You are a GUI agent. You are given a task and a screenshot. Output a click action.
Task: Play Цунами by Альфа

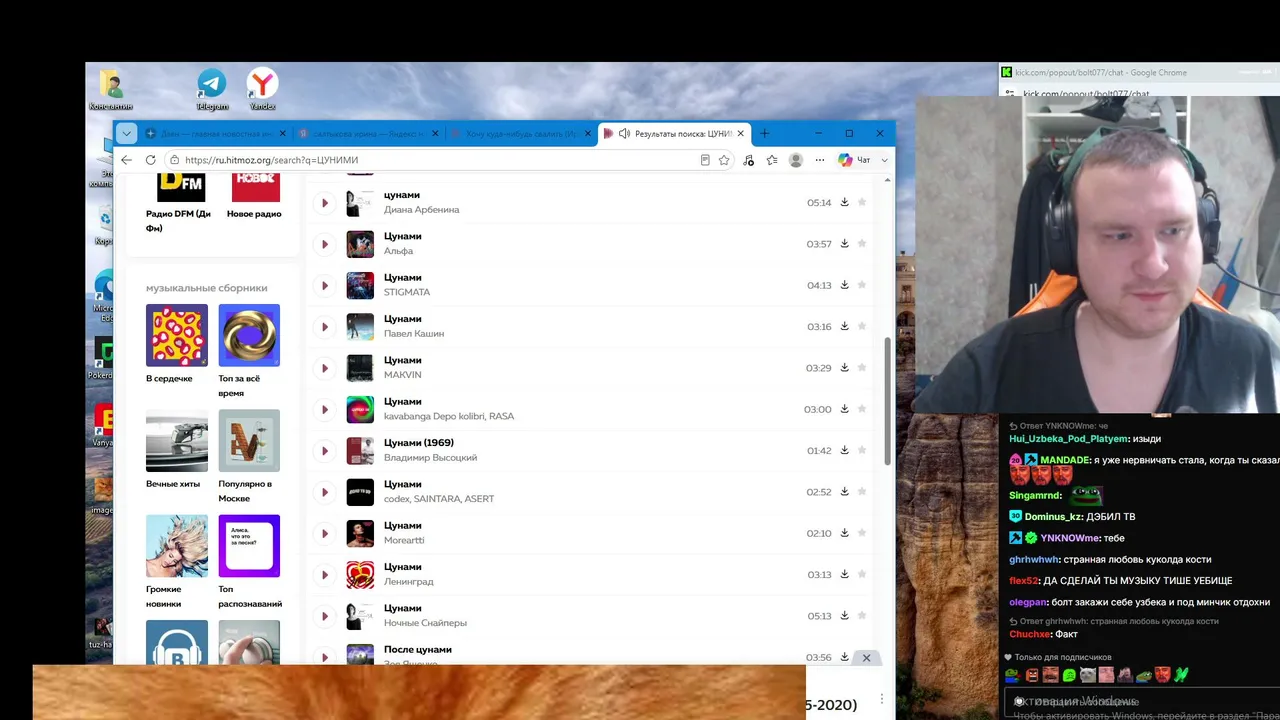pyautogui.click(x=325, y=244)
